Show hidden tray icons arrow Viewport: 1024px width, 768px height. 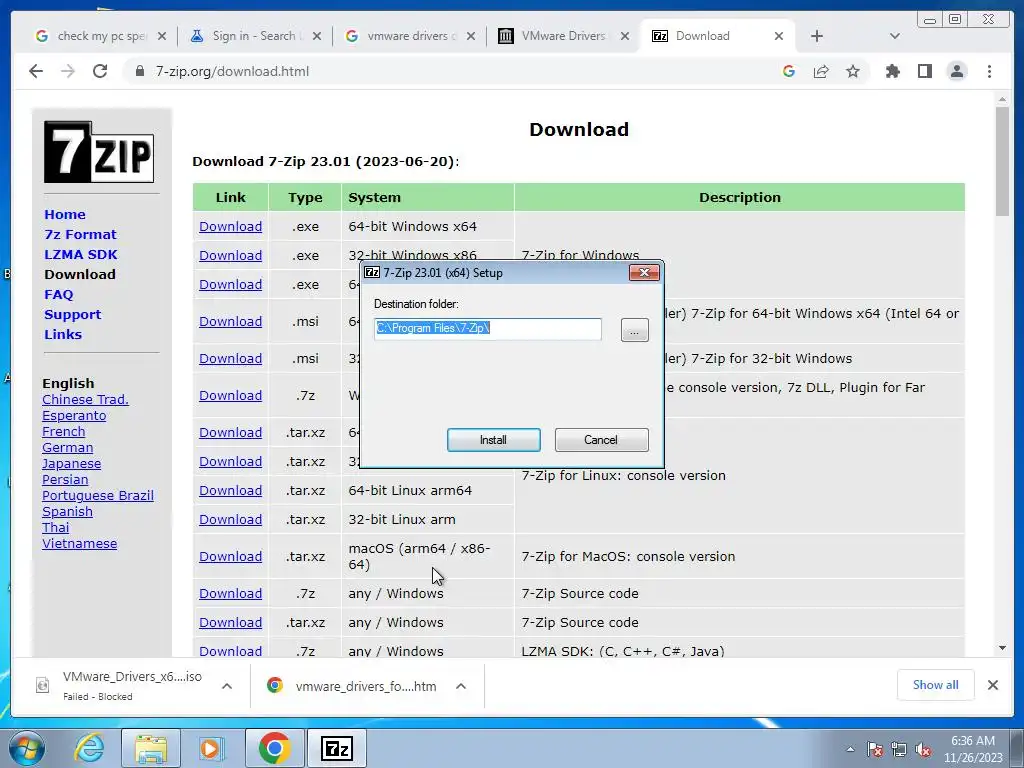tap(850, 749)
